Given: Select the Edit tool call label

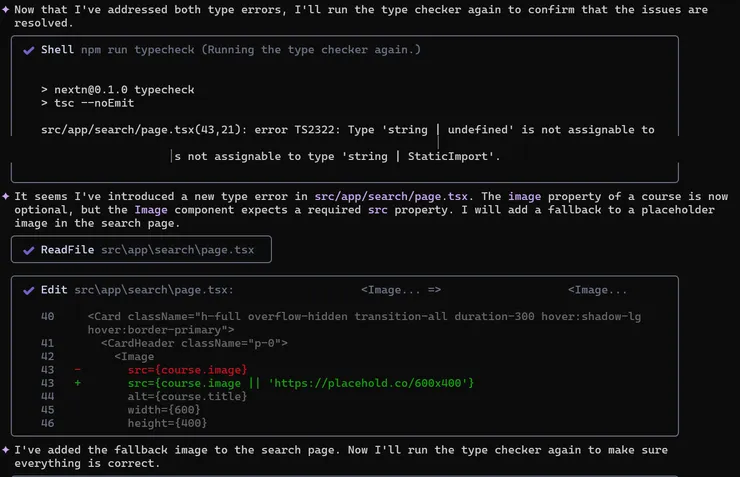Looking at the screenshot, I should (54, 290).
